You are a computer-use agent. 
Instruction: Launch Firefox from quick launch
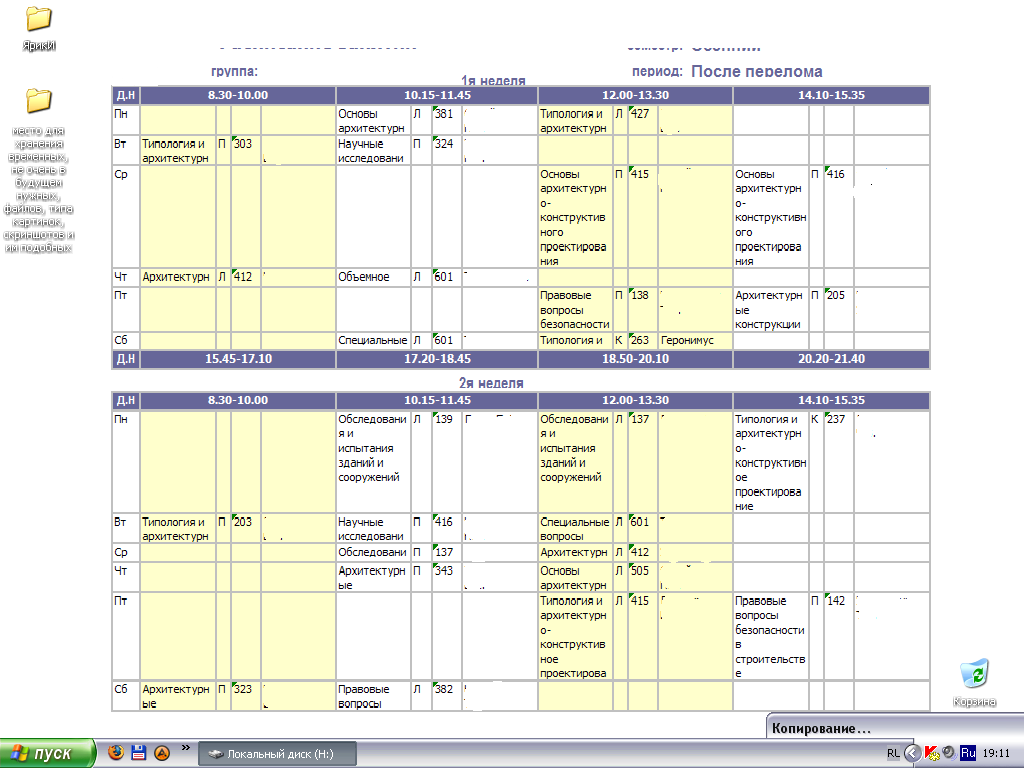point(117,753)
